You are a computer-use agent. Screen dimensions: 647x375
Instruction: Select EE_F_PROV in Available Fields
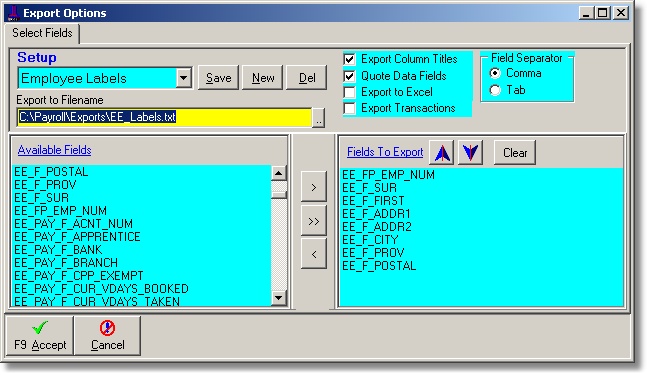click(x=142, y=184)
